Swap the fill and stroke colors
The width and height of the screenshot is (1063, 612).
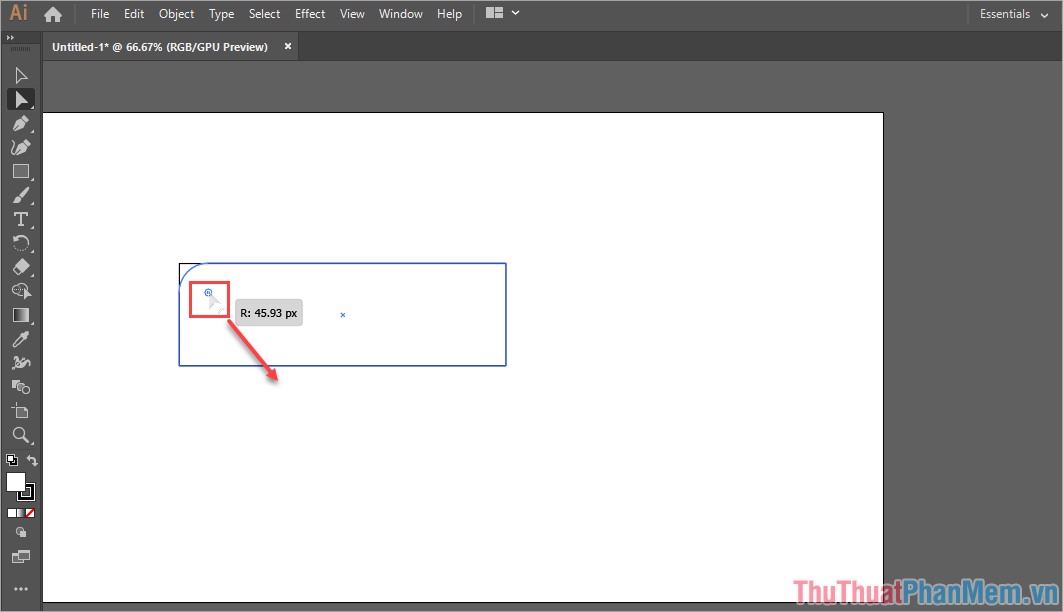[x=32, y=460]
